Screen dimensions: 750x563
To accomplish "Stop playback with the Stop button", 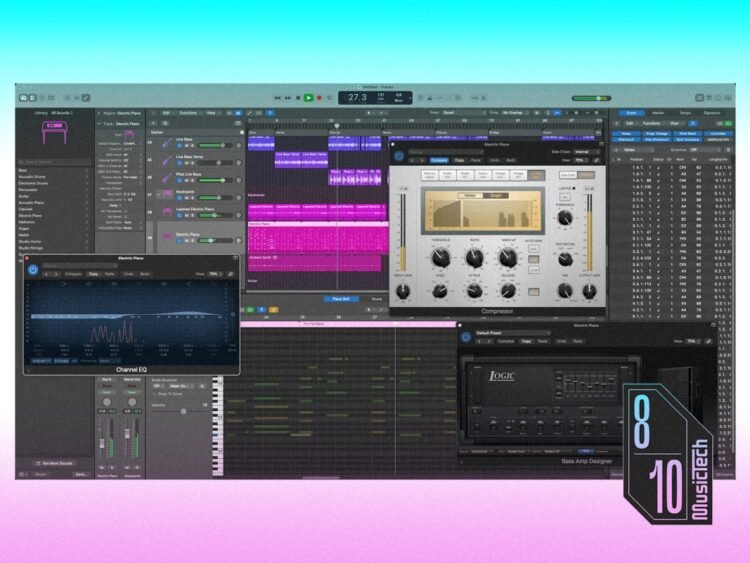I will [298, 98].
